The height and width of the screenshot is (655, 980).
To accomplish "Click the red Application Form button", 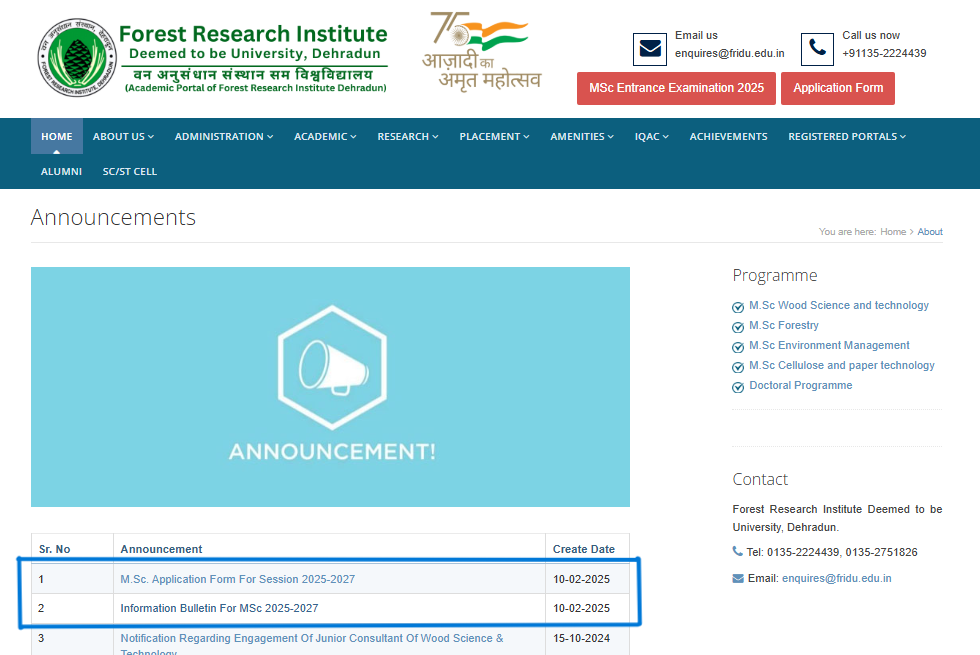I will click(x=838, y=88).
